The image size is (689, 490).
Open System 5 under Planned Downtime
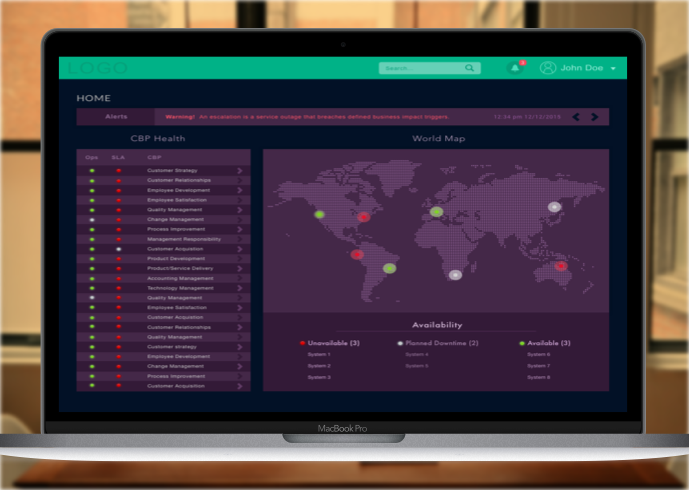click(x=417, y=366)
